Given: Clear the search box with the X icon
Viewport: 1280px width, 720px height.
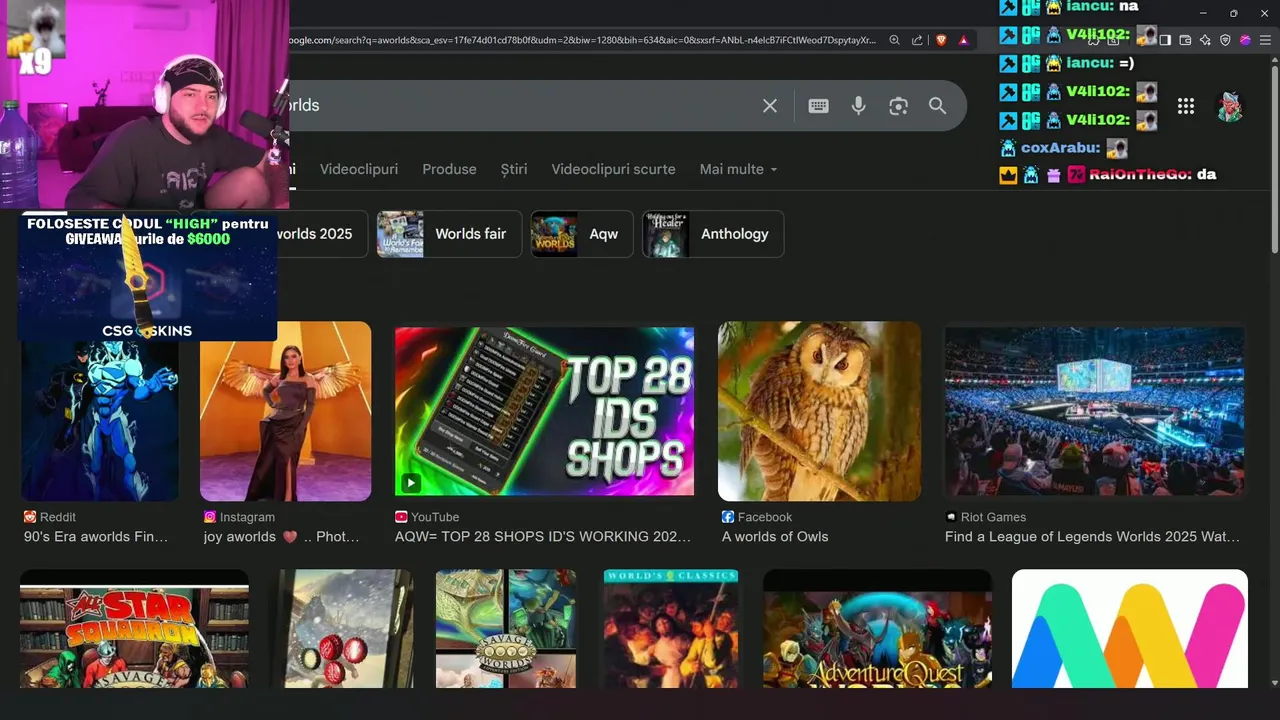Looking at the screenshot, I should pyautogui.click(x=770, y=106).
